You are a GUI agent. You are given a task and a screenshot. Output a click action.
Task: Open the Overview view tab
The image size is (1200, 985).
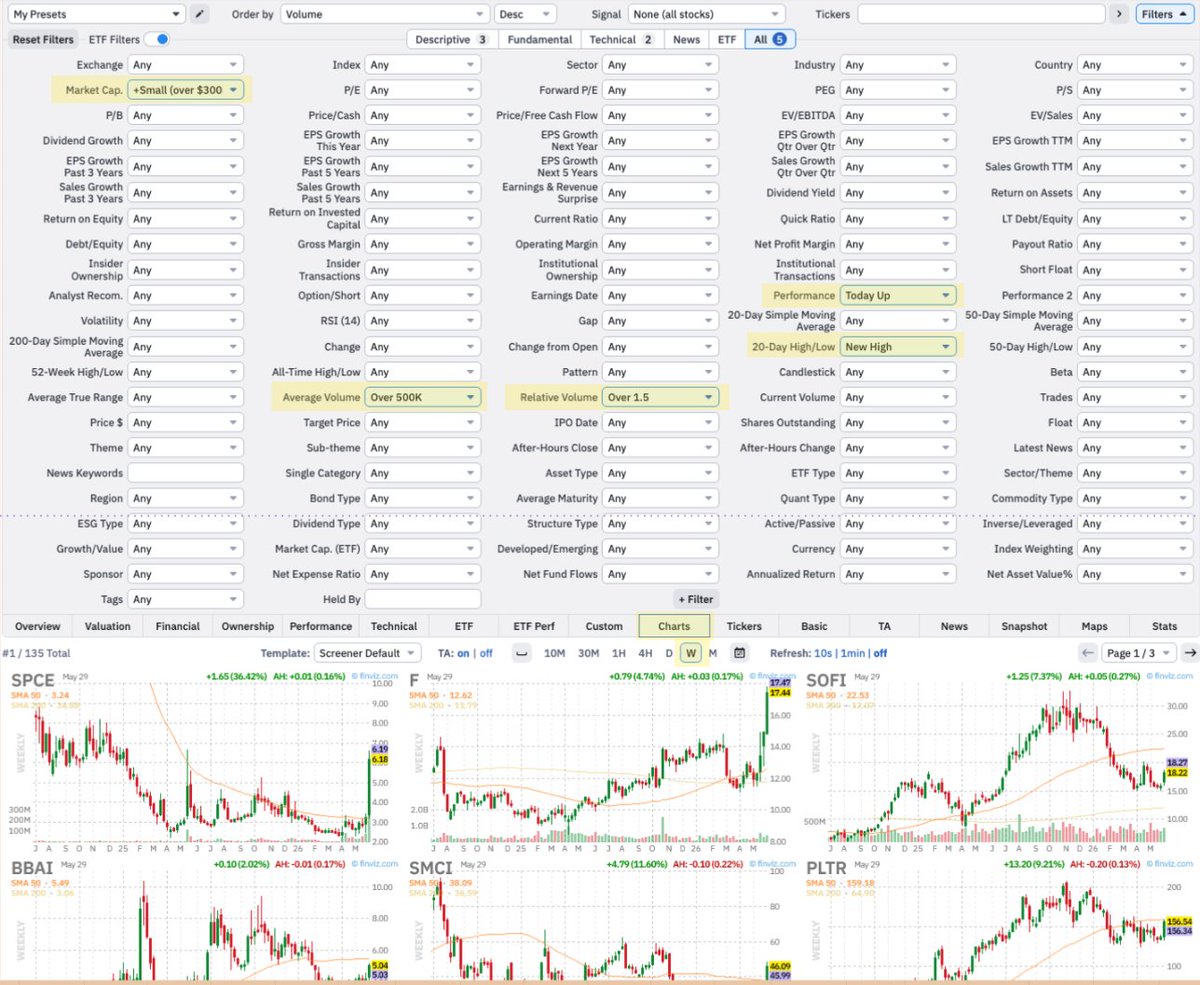coord(38,626)
